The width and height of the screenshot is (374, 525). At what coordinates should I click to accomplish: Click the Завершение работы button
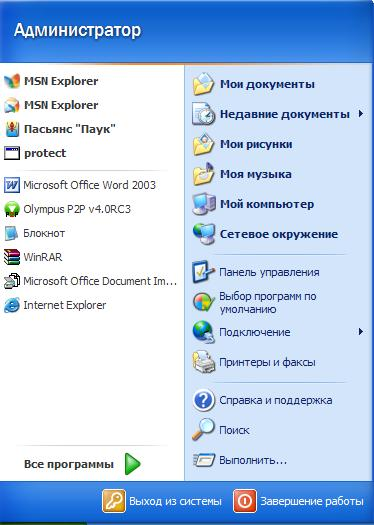pos(299,501)
